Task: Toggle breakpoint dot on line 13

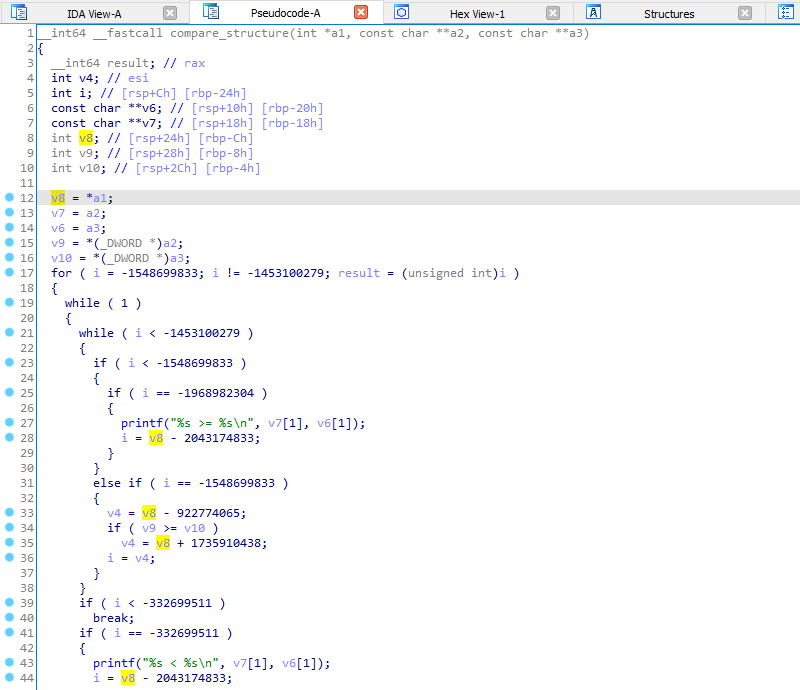Action: 9,212
